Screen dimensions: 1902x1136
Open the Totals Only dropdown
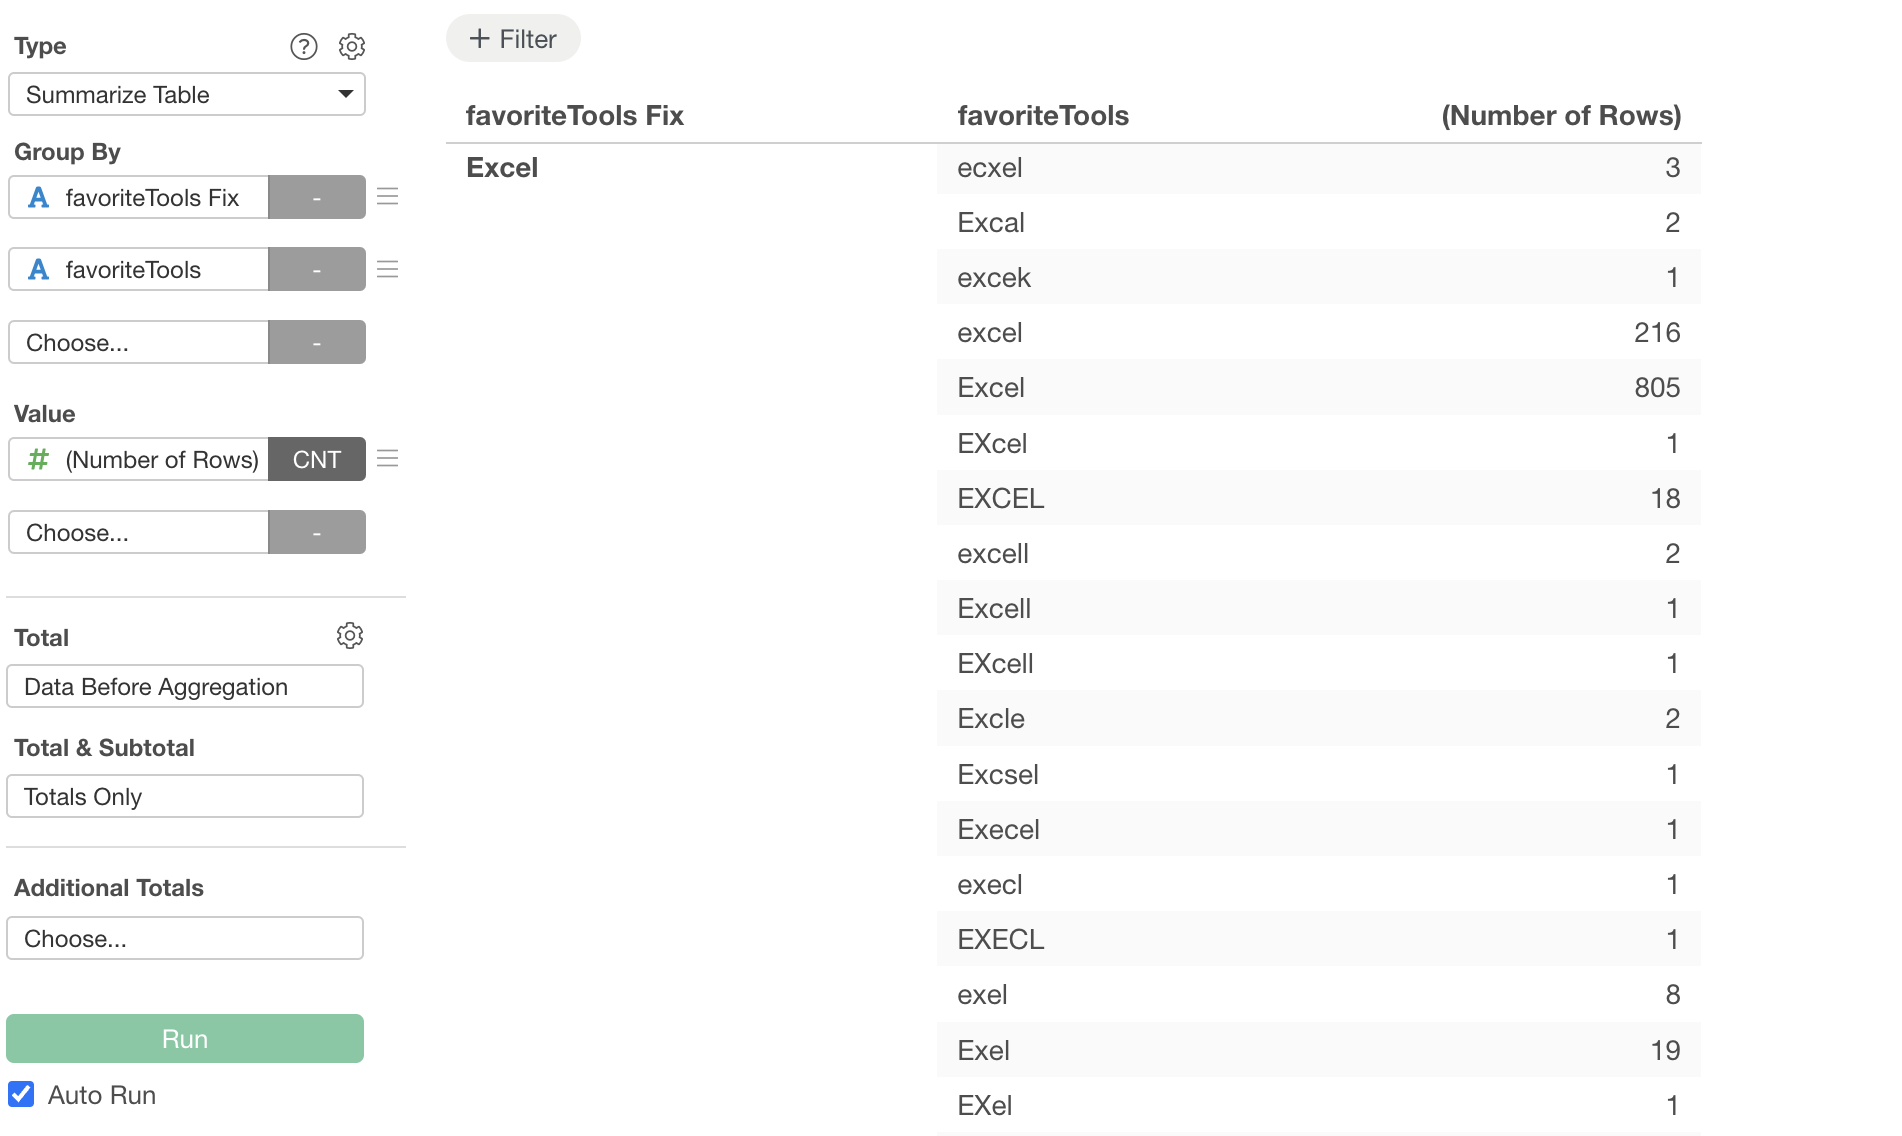pos(185,797)
